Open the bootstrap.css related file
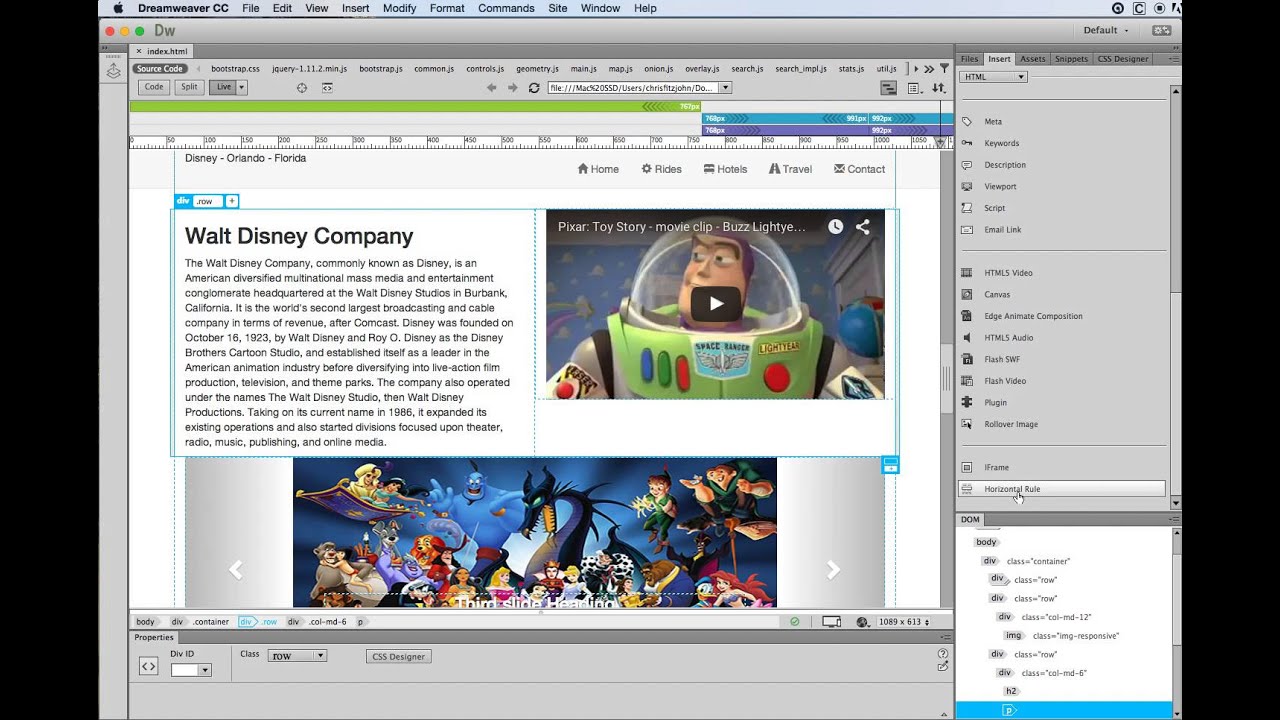Viewport: 1280px width, 720px height. tap(235, 69)
